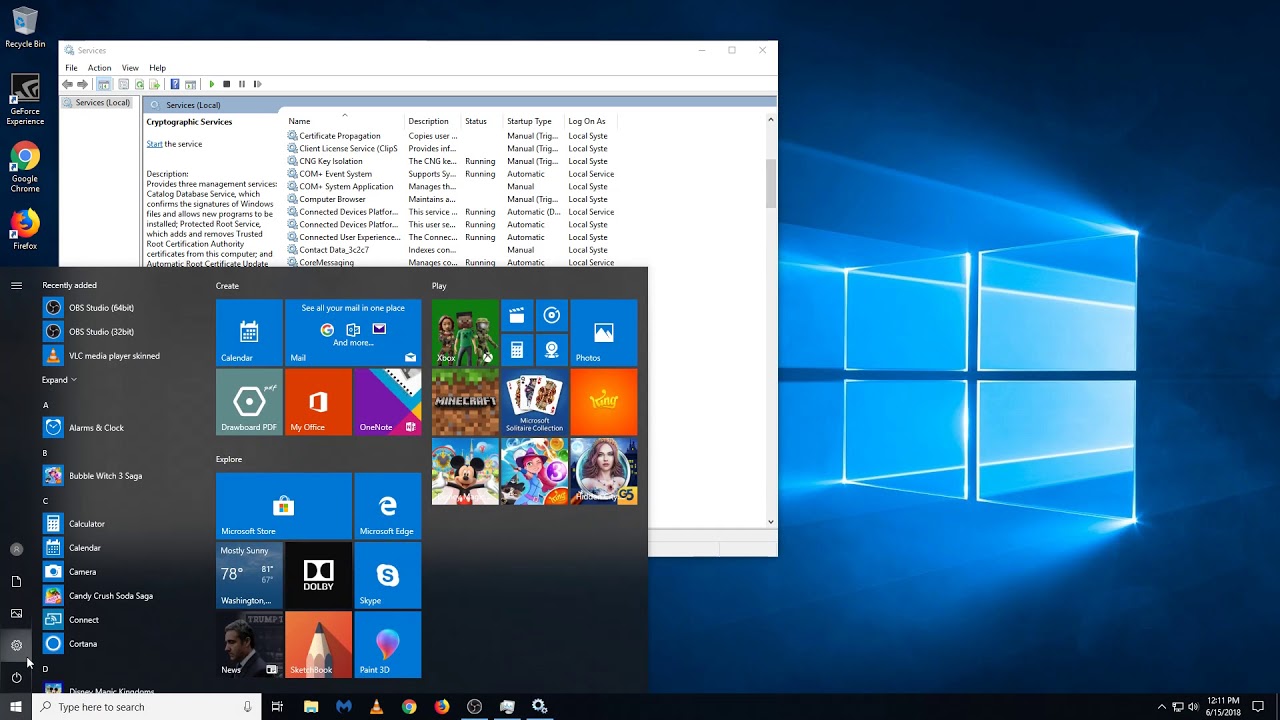Click the Pause Service toolbar button
1280x720 pixels.
(x=242, y=84)
